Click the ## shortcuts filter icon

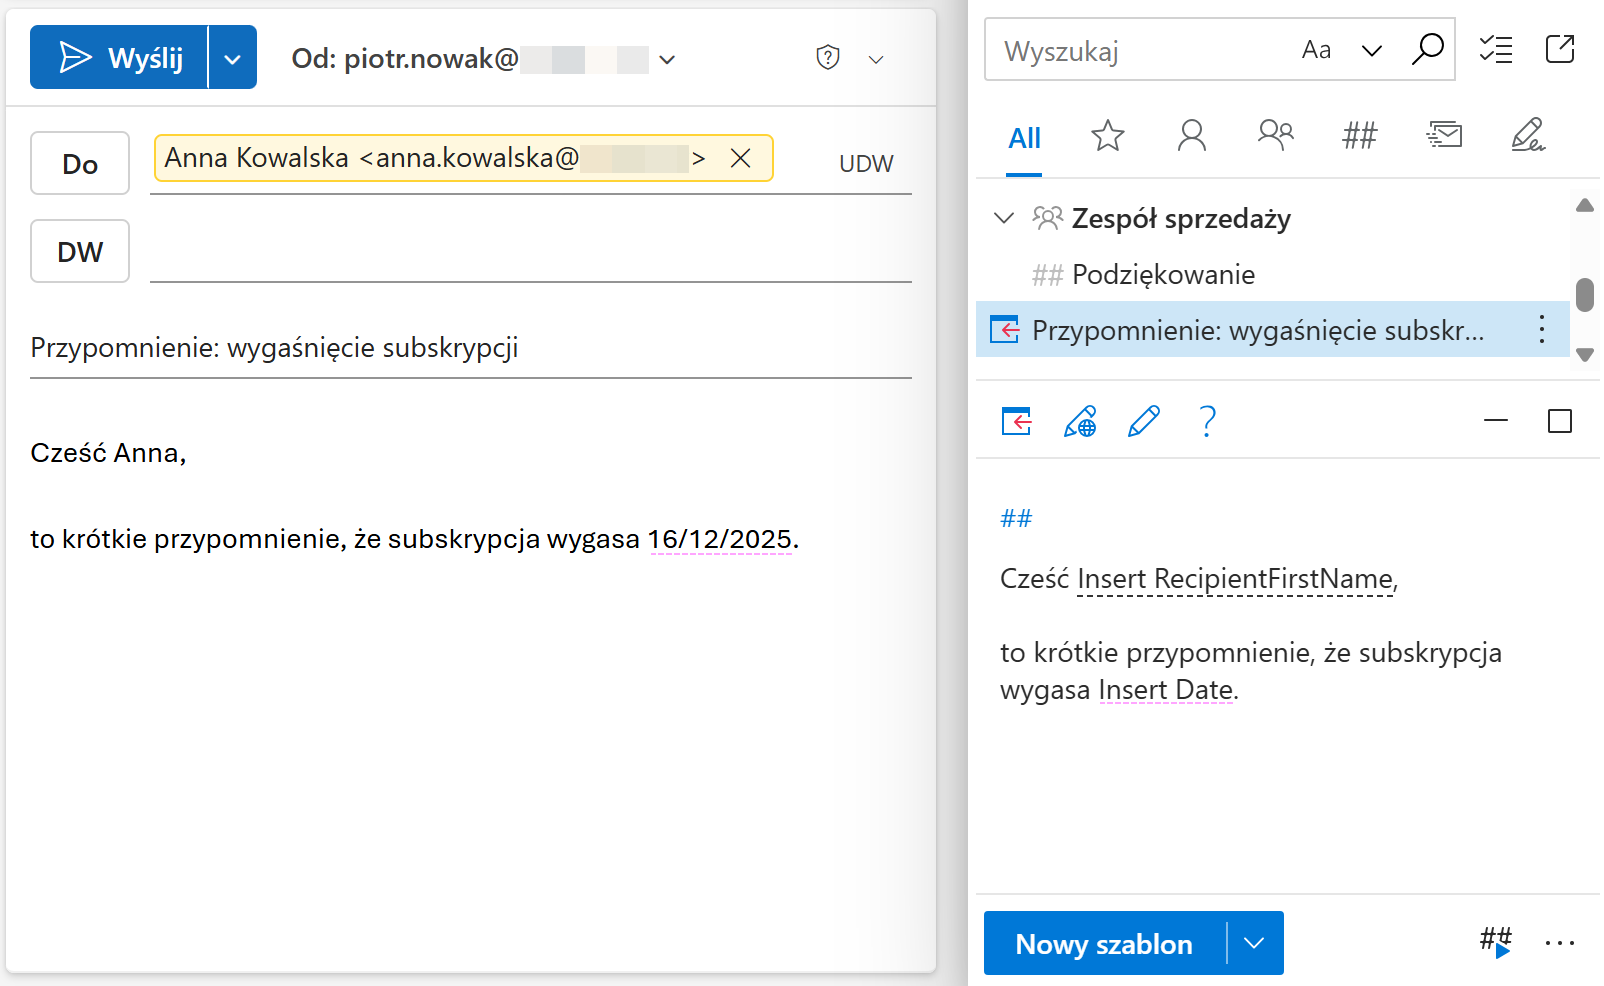[x=1359, y=137]
